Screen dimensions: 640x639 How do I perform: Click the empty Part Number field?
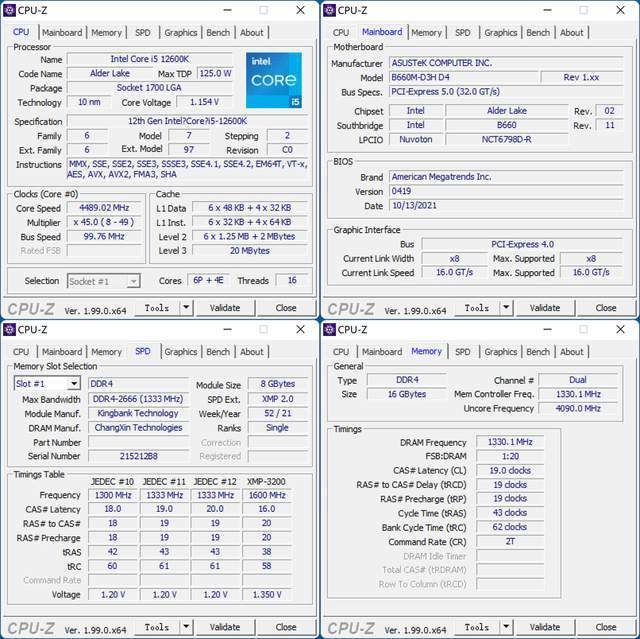[x=138, y=442]
